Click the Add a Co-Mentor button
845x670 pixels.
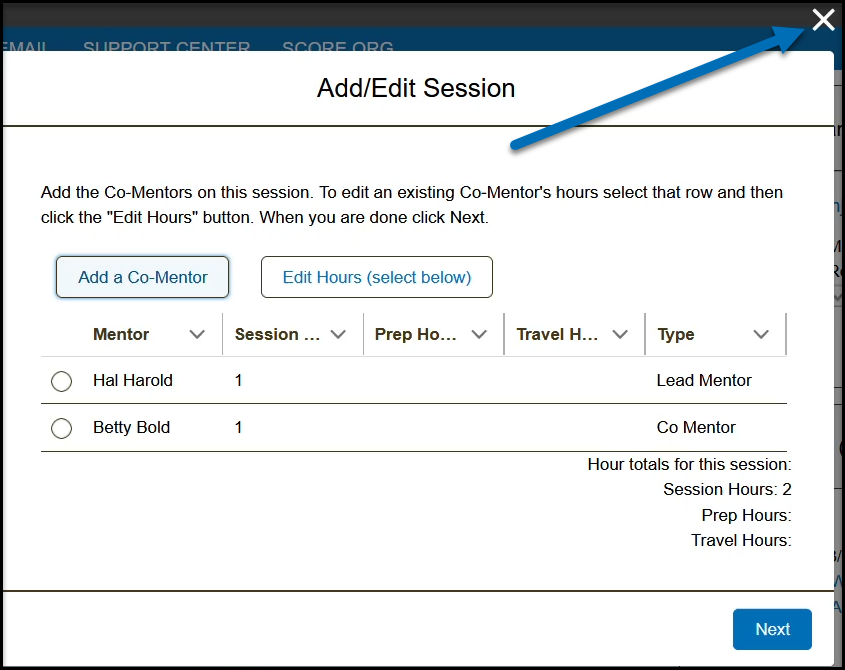(143, 277)
